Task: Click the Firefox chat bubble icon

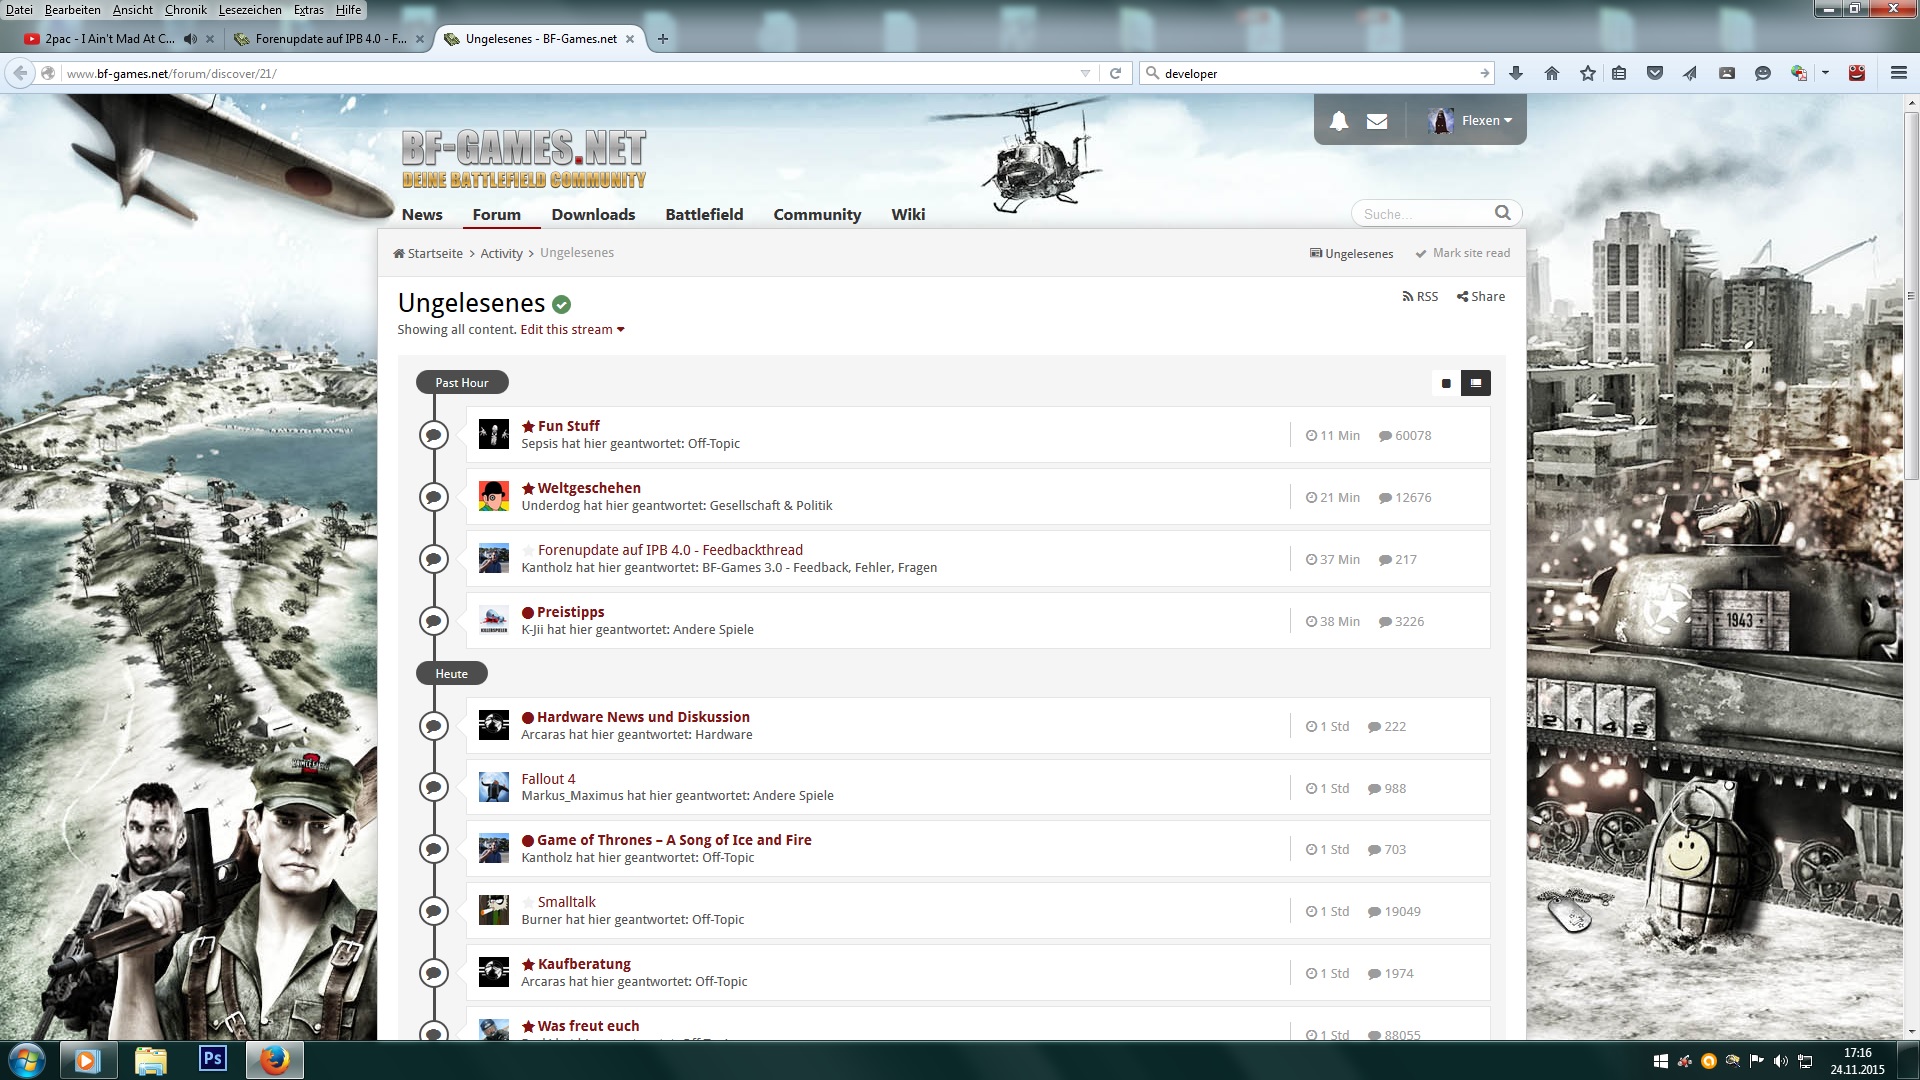Action: click(x=1763, y=73)
